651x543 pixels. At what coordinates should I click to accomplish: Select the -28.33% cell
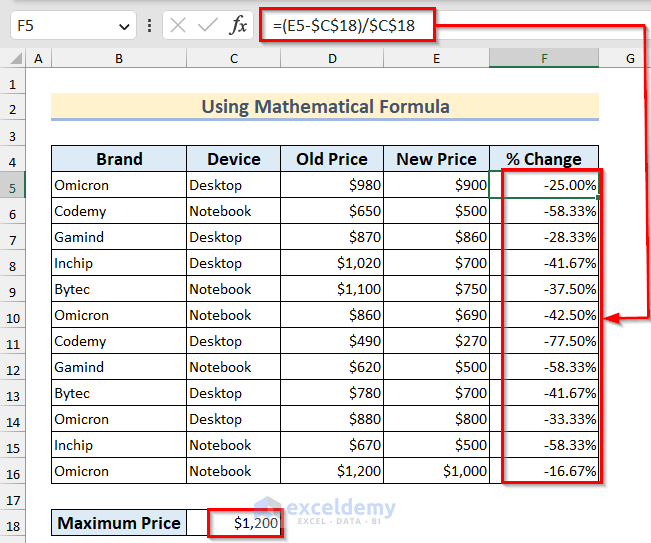[x=544, y=237]
